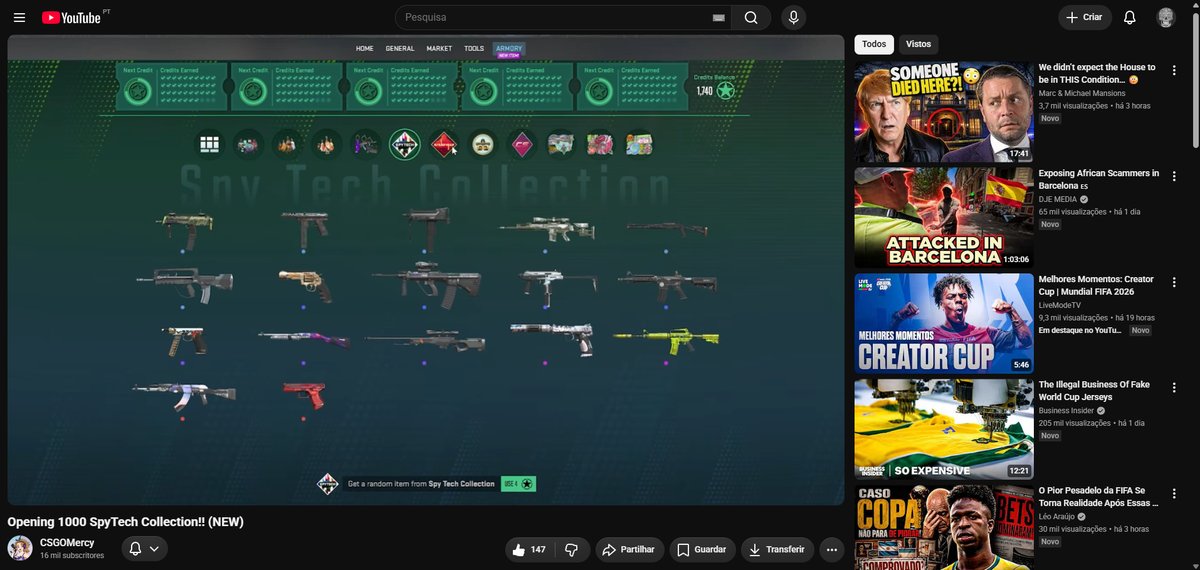The height and width of the screenshot is (570, 1200).
Task: Select the gold revolver skin
Action: pyautogui.click(x=305, y=283)
